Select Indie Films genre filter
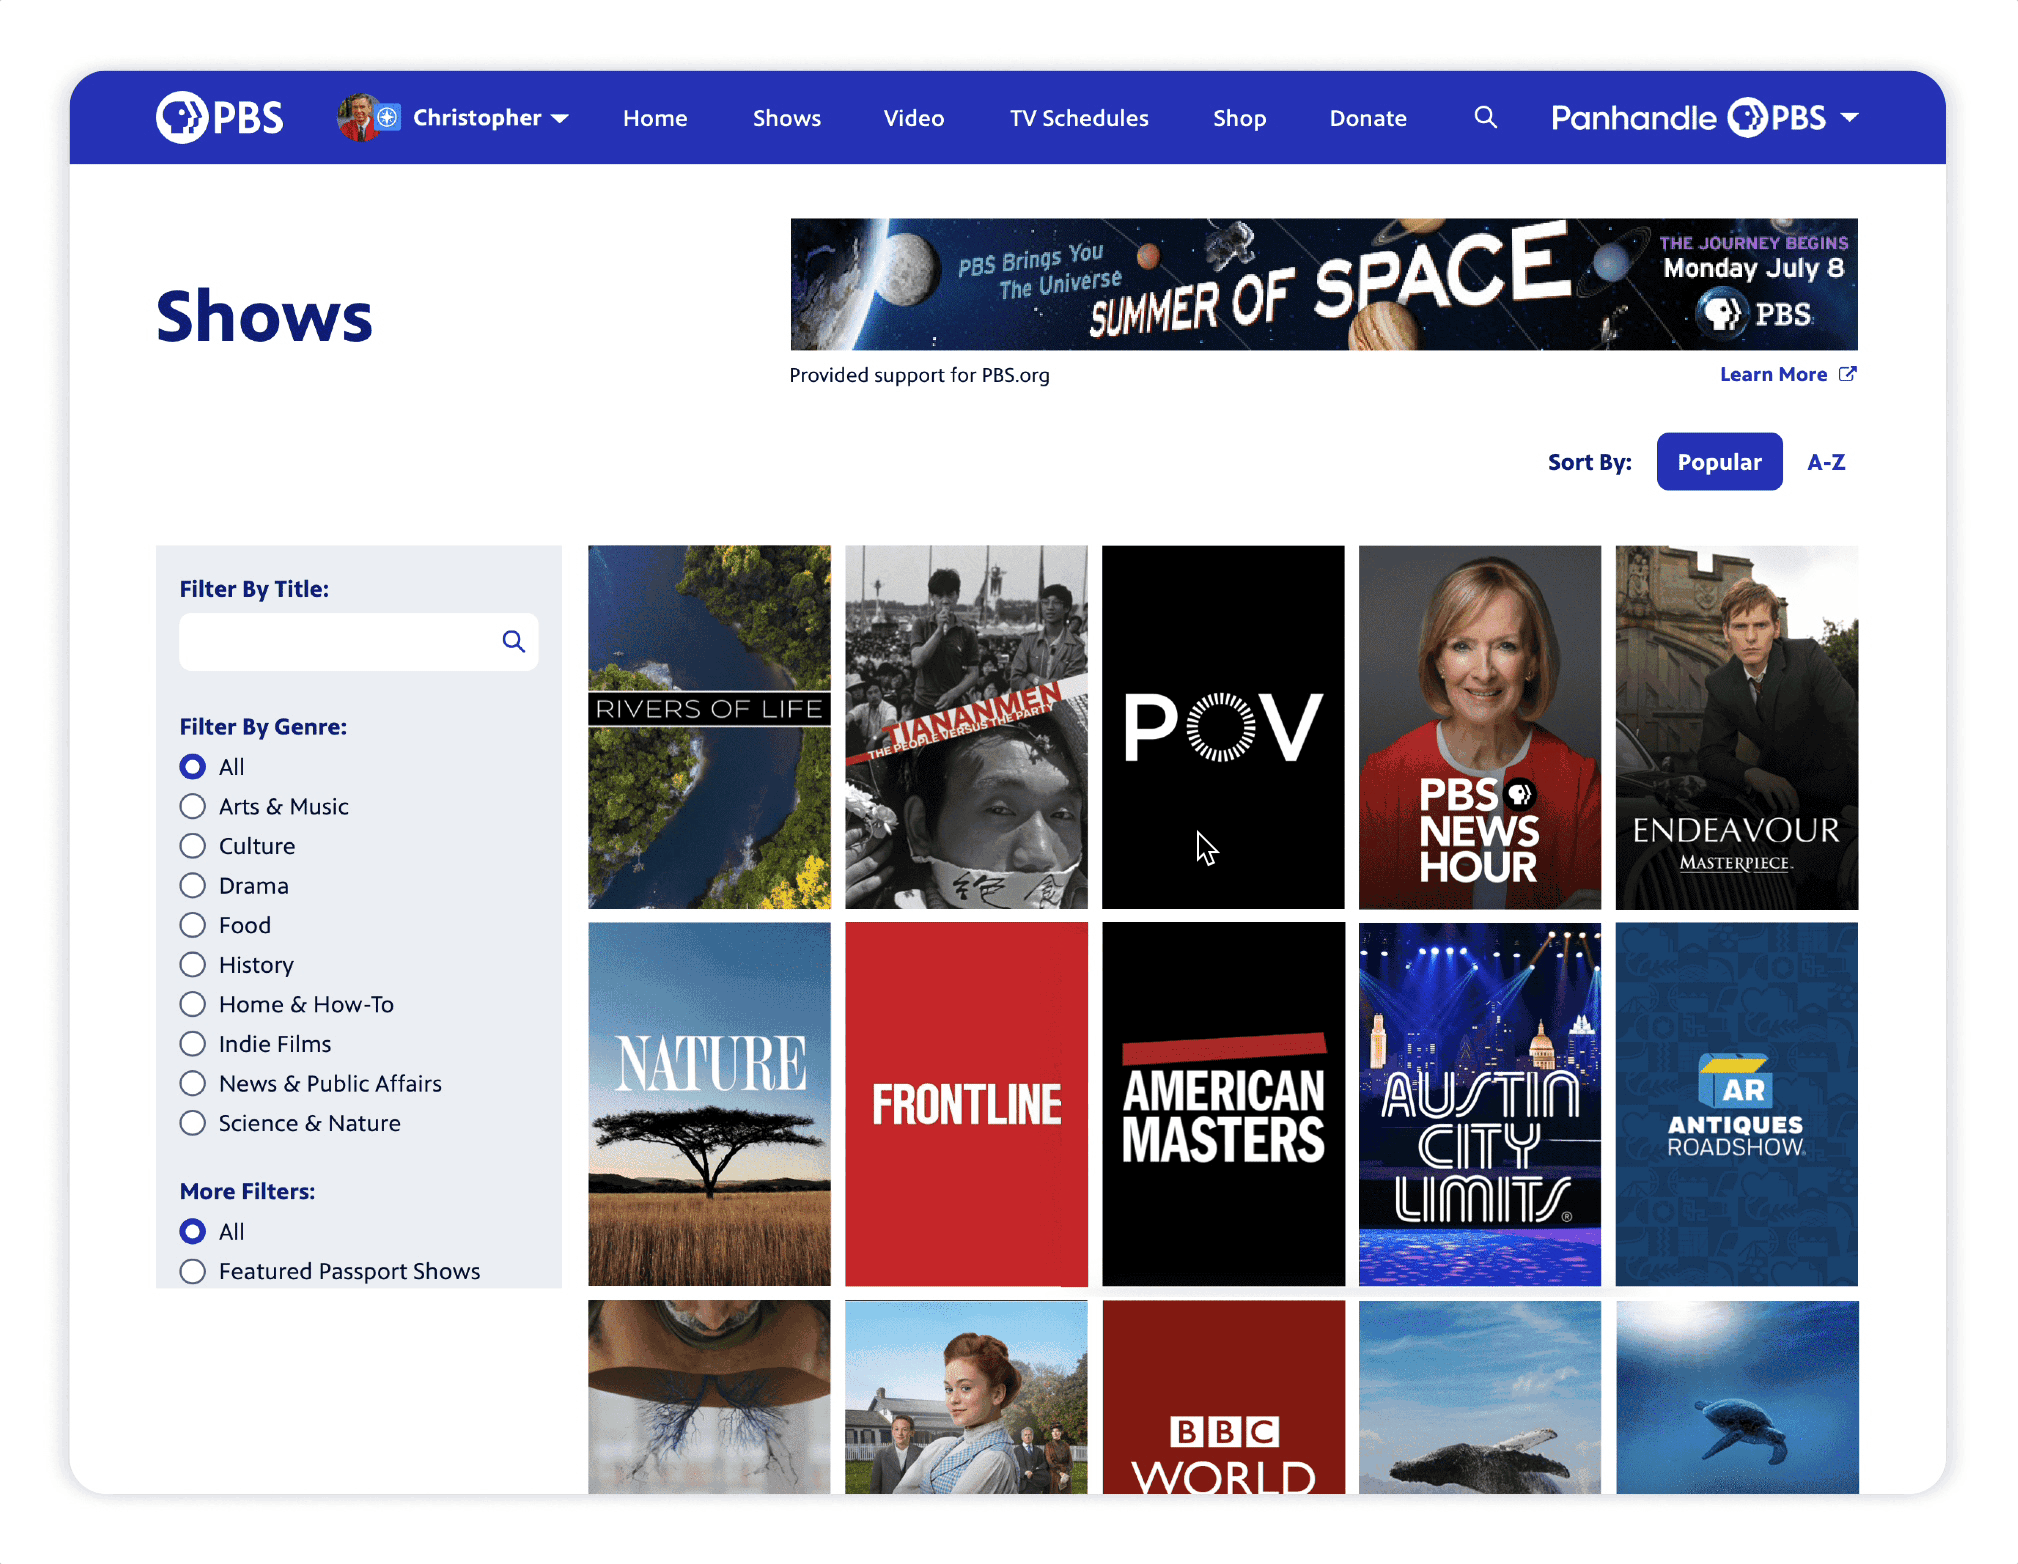 click(192, 1044)
